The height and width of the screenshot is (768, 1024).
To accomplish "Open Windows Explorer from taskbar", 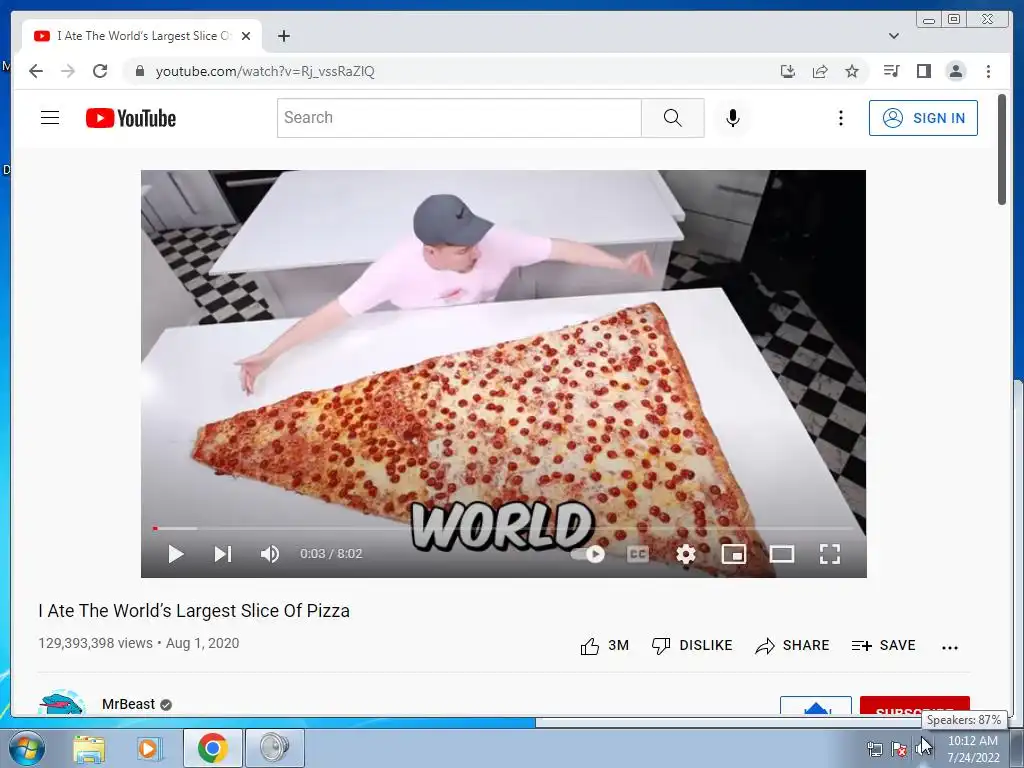I will click(x=89, y=748).
